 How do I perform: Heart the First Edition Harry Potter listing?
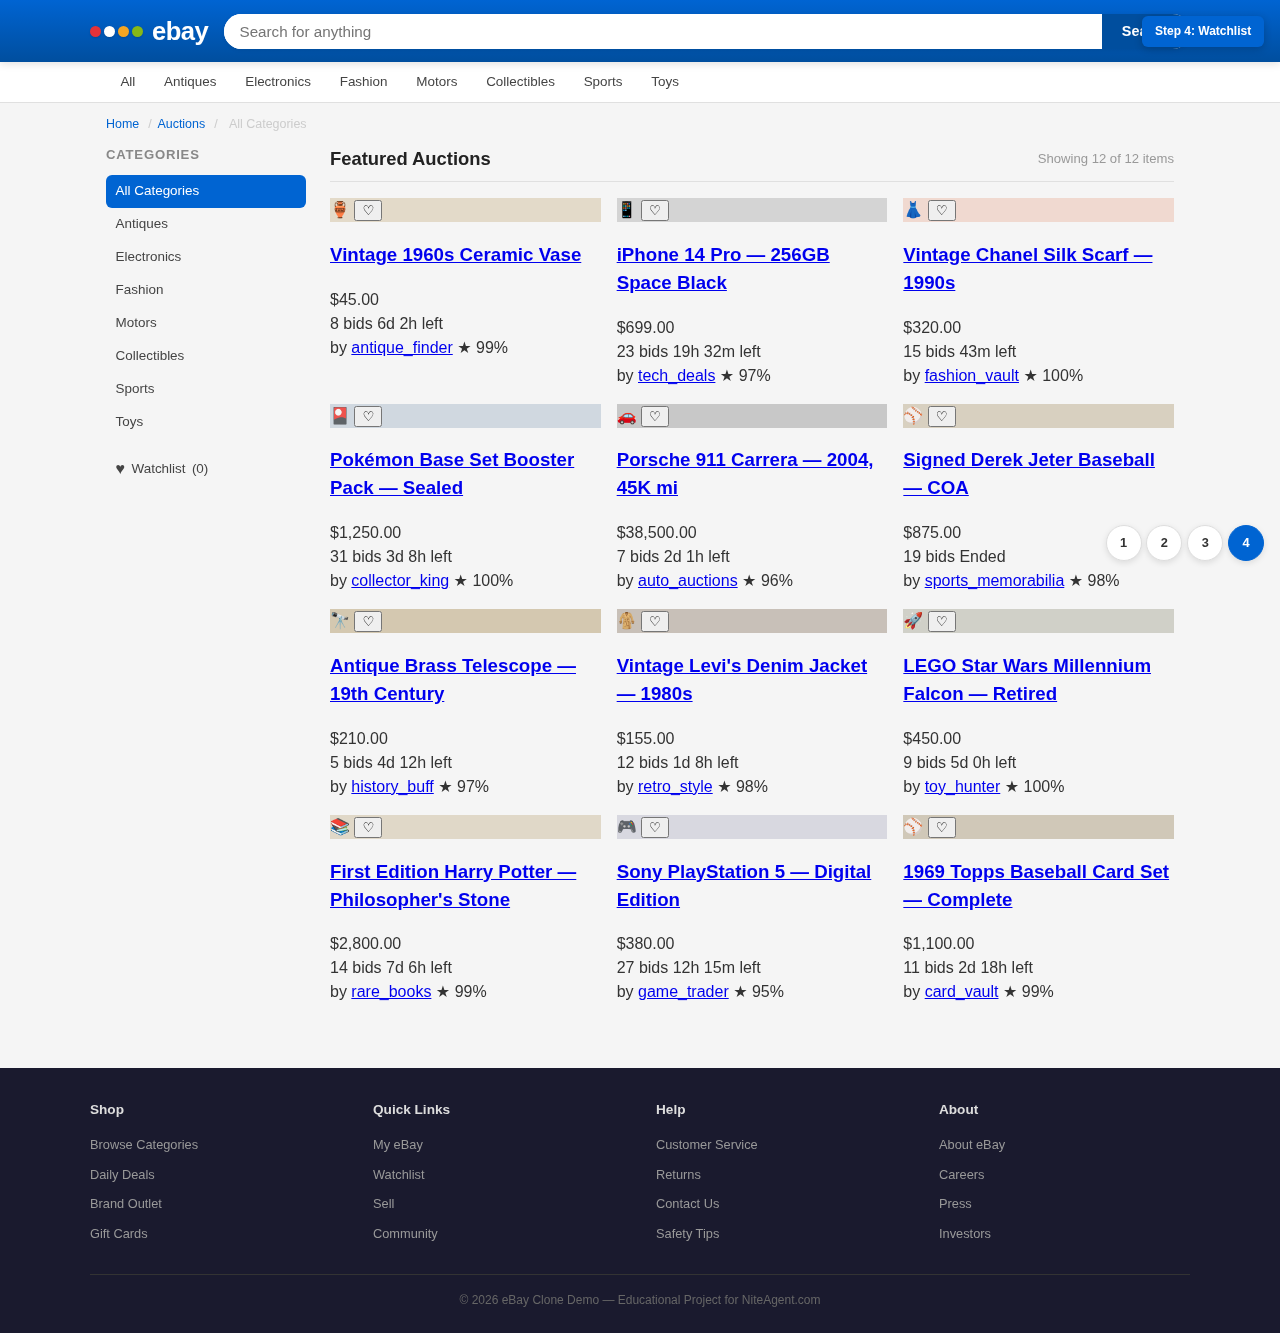[368, 827]
